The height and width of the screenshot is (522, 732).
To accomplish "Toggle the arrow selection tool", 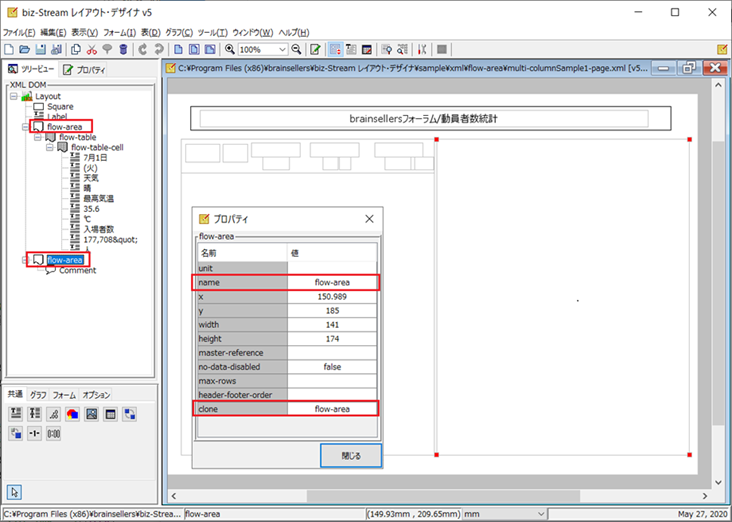I will [14, 492].
